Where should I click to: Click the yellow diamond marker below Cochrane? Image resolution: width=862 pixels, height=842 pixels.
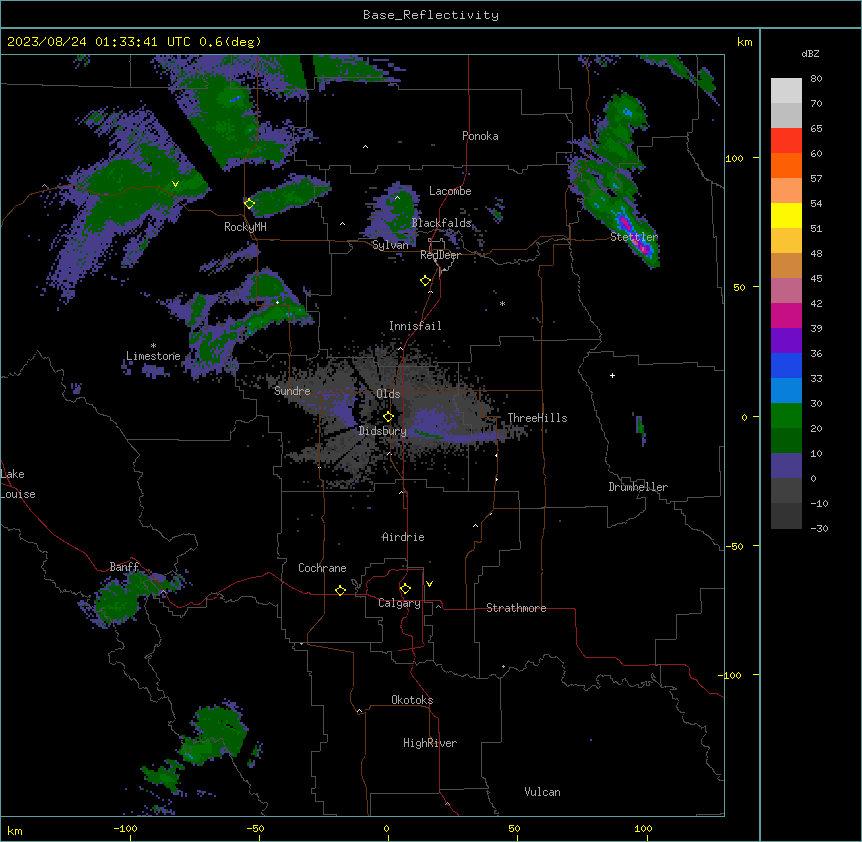click(340, 590)
